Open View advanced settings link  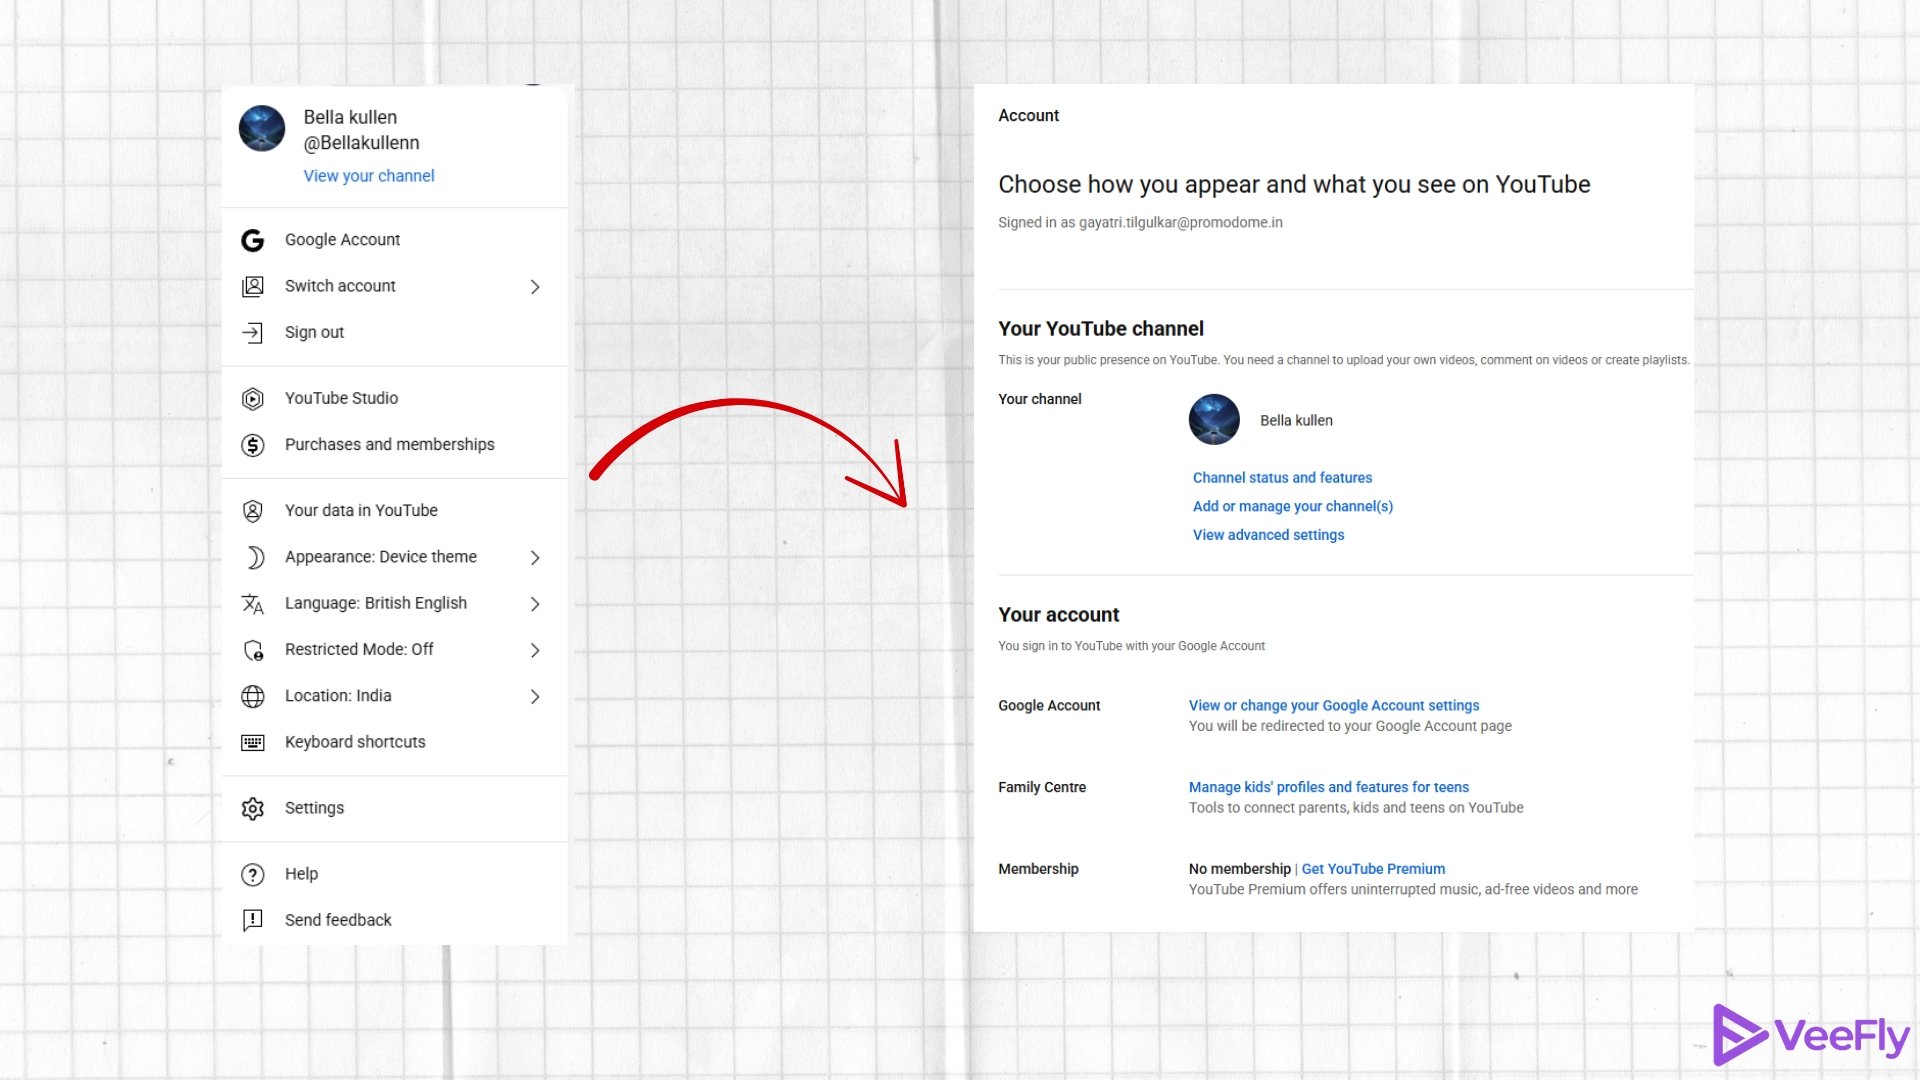tap(1268, 535)
